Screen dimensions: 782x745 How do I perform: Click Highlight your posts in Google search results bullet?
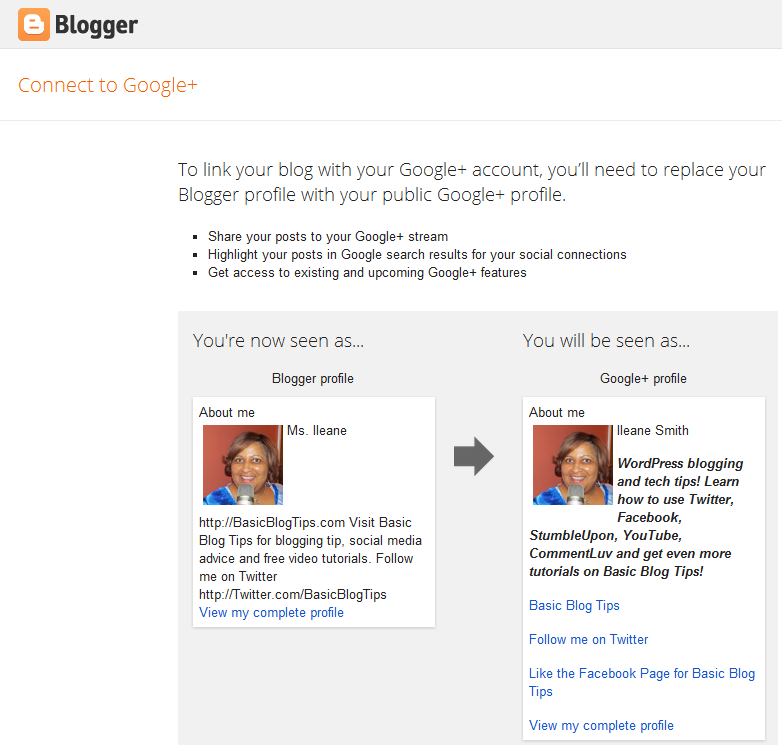[x=417, y=254]
